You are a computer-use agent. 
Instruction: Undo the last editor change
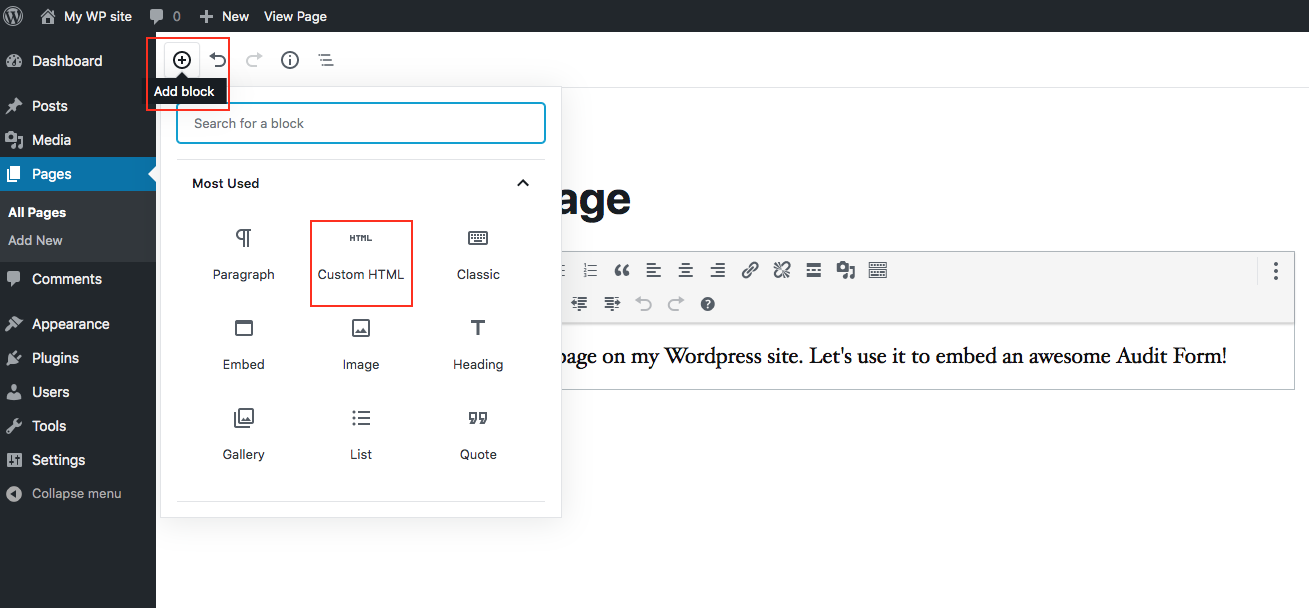click(x=218, y=60)
